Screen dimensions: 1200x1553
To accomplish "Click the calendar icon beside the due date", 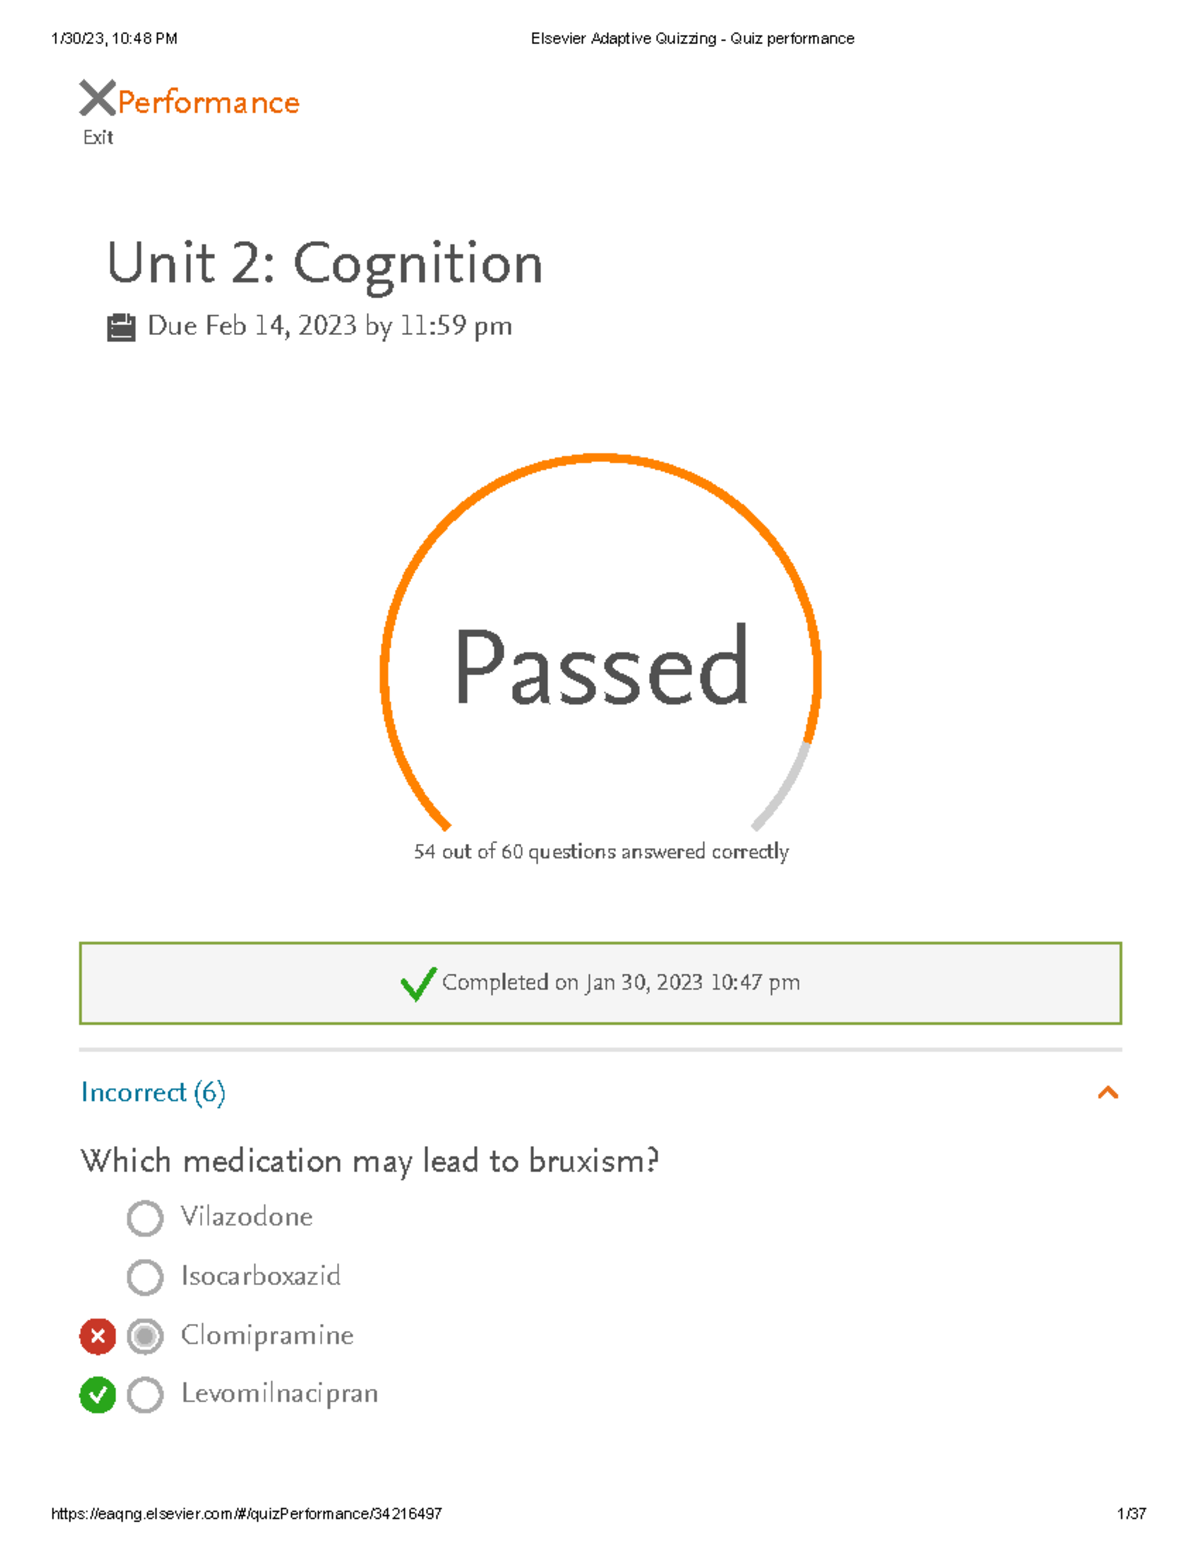I will coord(121,325).
